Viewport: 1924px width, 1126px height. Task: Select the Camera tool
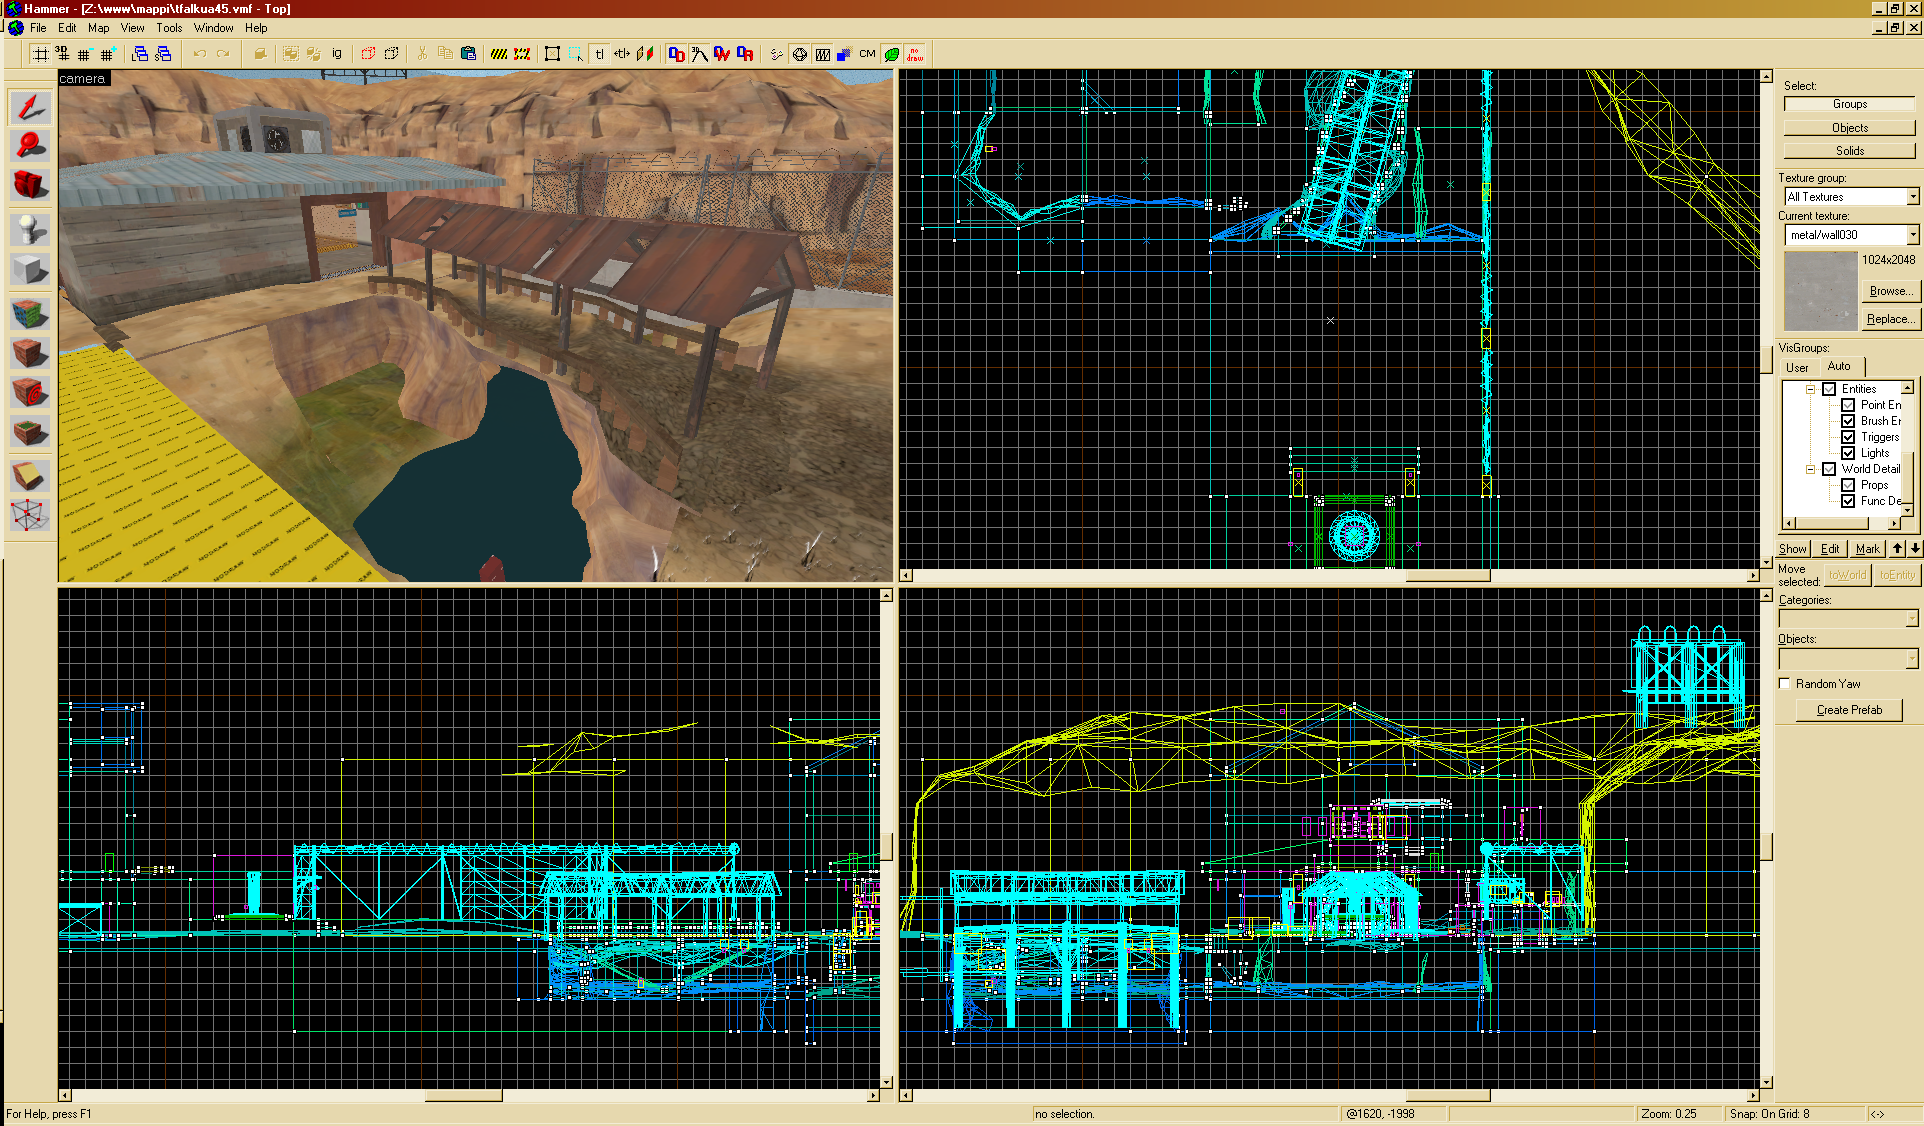(x=30, y=186)
